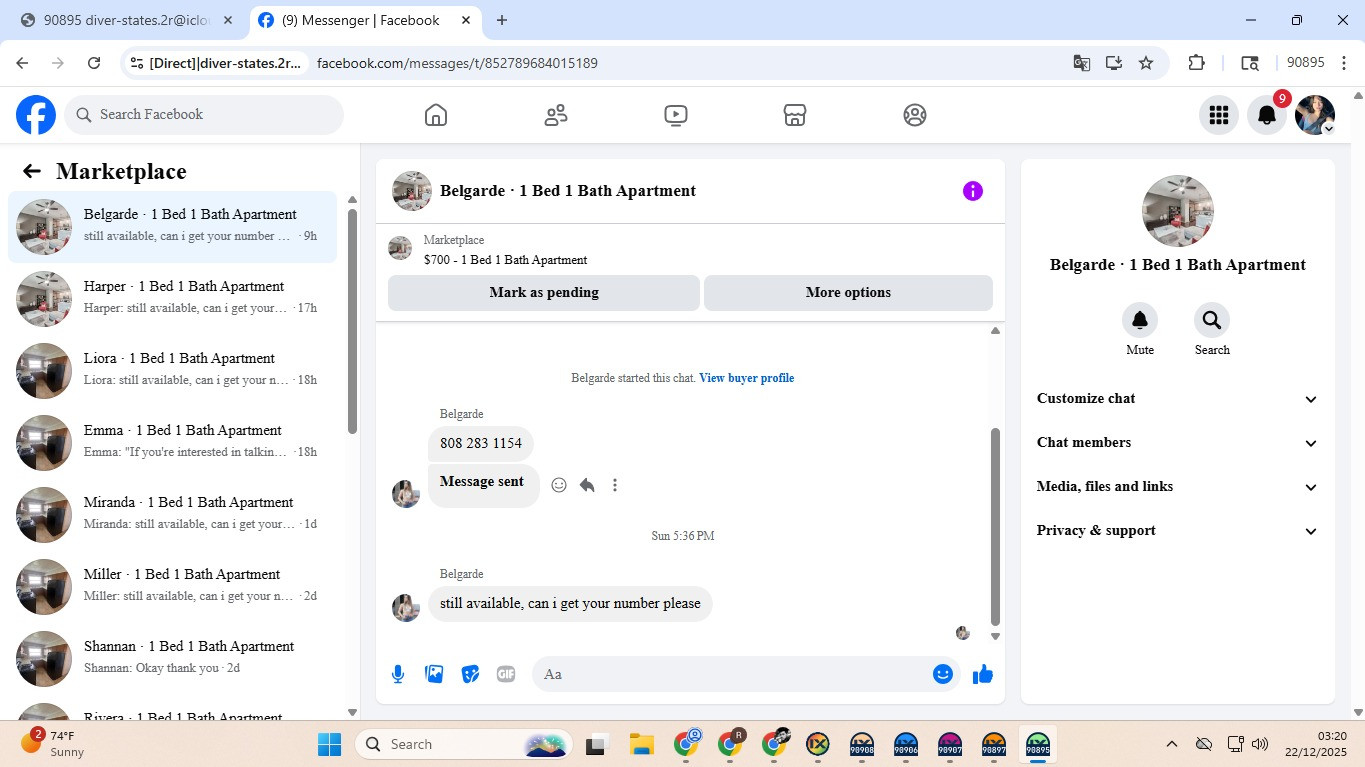Expand Customize chat section
1365x767 pixels.
[x=1178, y=399]
